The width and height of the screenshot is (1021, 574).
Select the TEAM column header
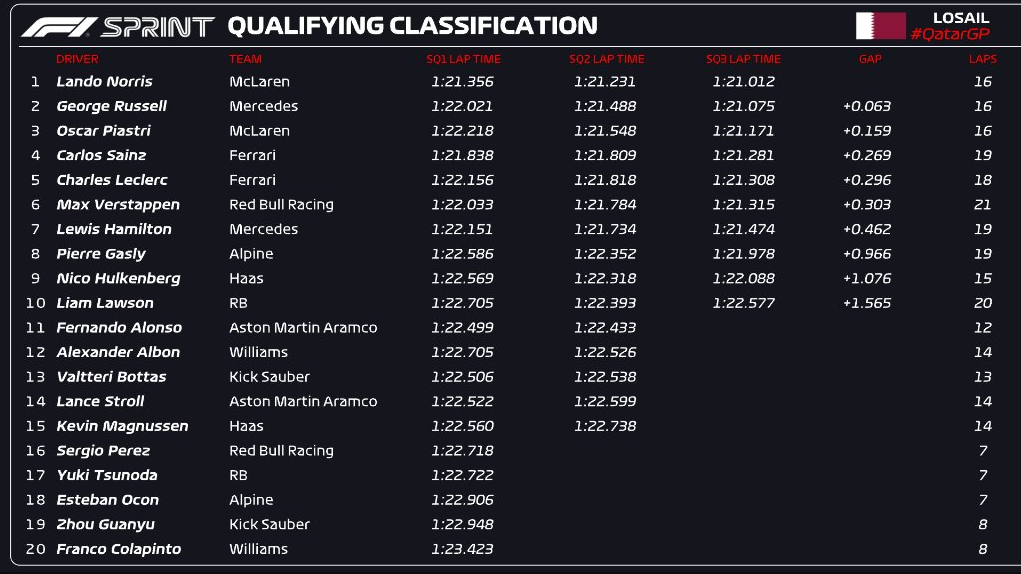(245, 59)
